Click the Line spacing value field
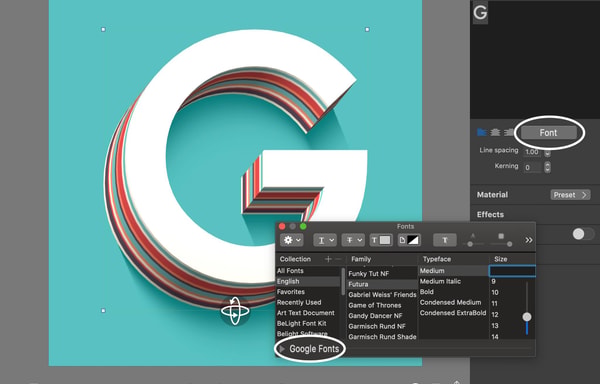 532,151
